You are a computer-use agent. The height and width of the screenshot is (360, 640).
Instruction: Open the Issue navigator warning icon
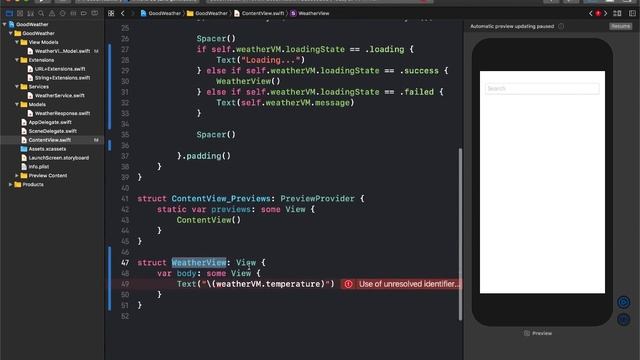pyautogui.click(x=52, y=13)
